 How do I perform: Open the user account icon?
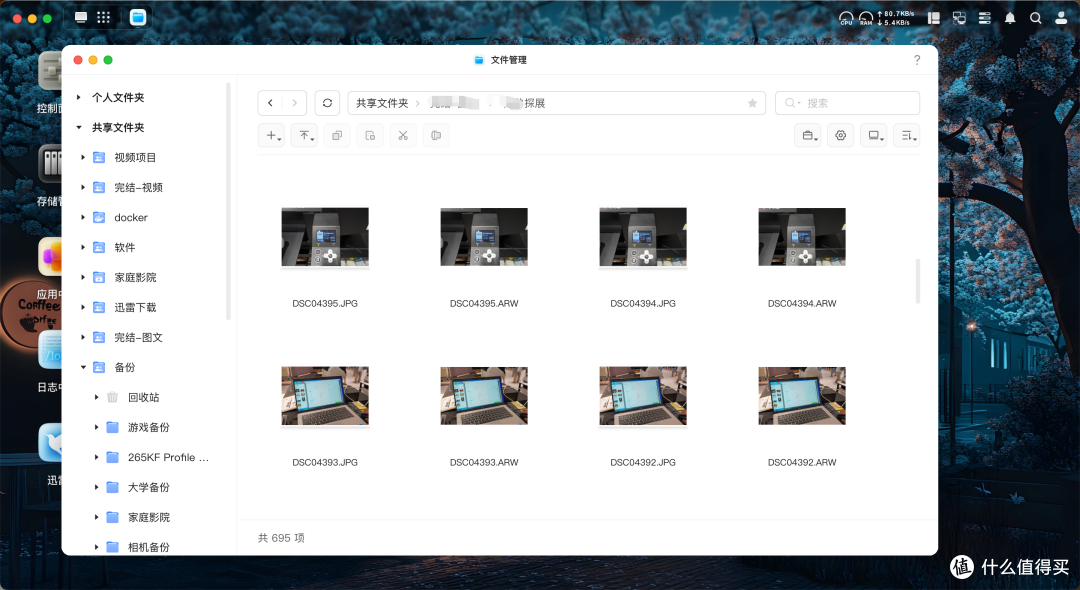click(1061, 19)
